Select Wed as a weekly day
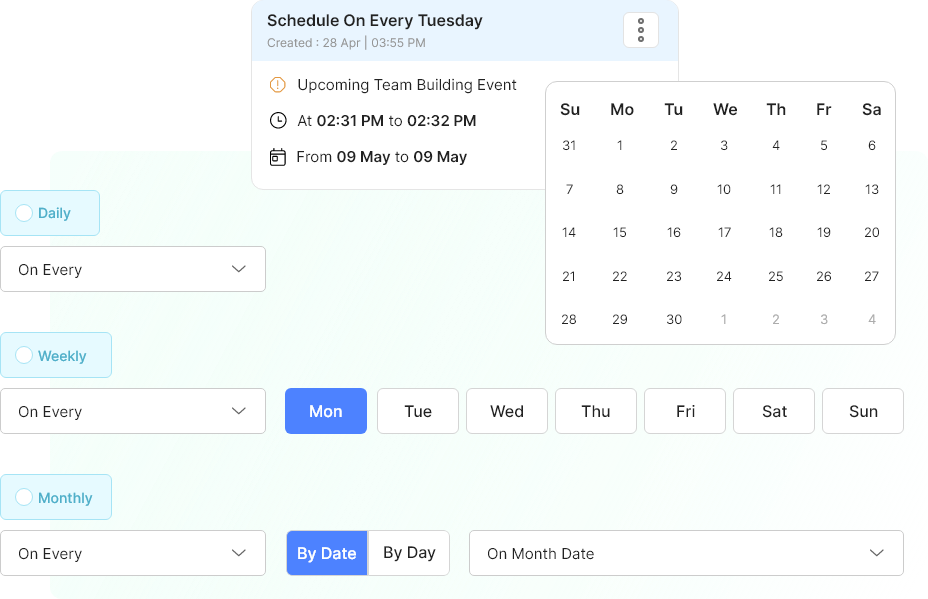This screenshot has width=928, height=599. click(506, 411)
